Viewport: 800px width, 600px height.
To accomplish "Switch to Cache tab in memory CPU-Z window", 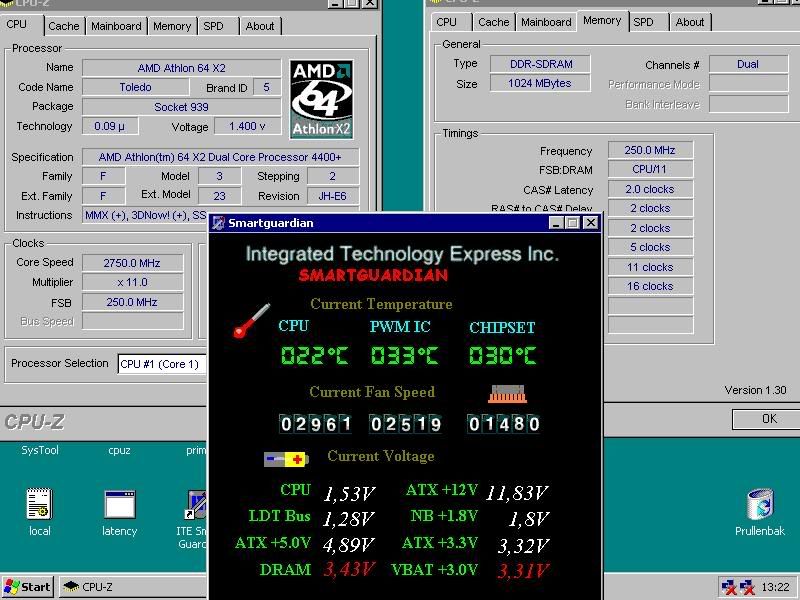I will point(493,22).
